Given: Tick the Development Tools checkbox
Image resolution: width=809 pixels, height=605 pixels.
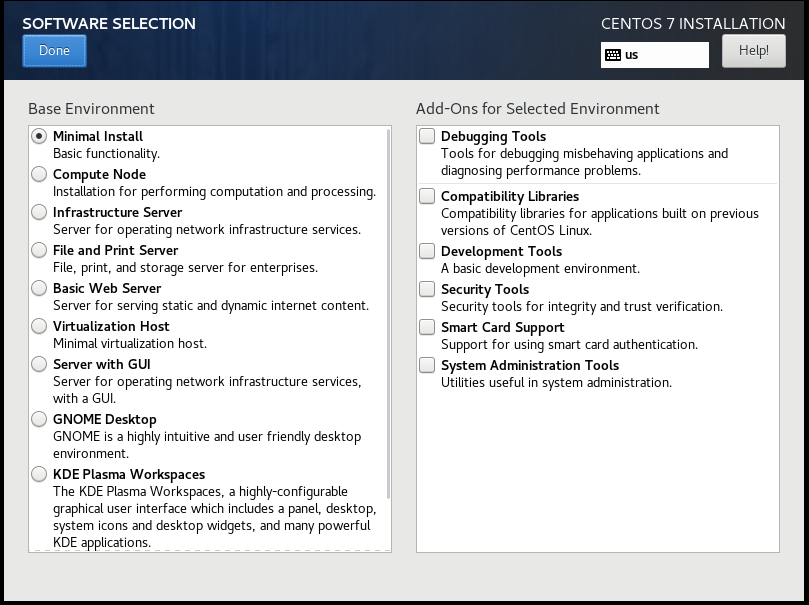Looking at the screenshot, I should [x=427, y=251].
